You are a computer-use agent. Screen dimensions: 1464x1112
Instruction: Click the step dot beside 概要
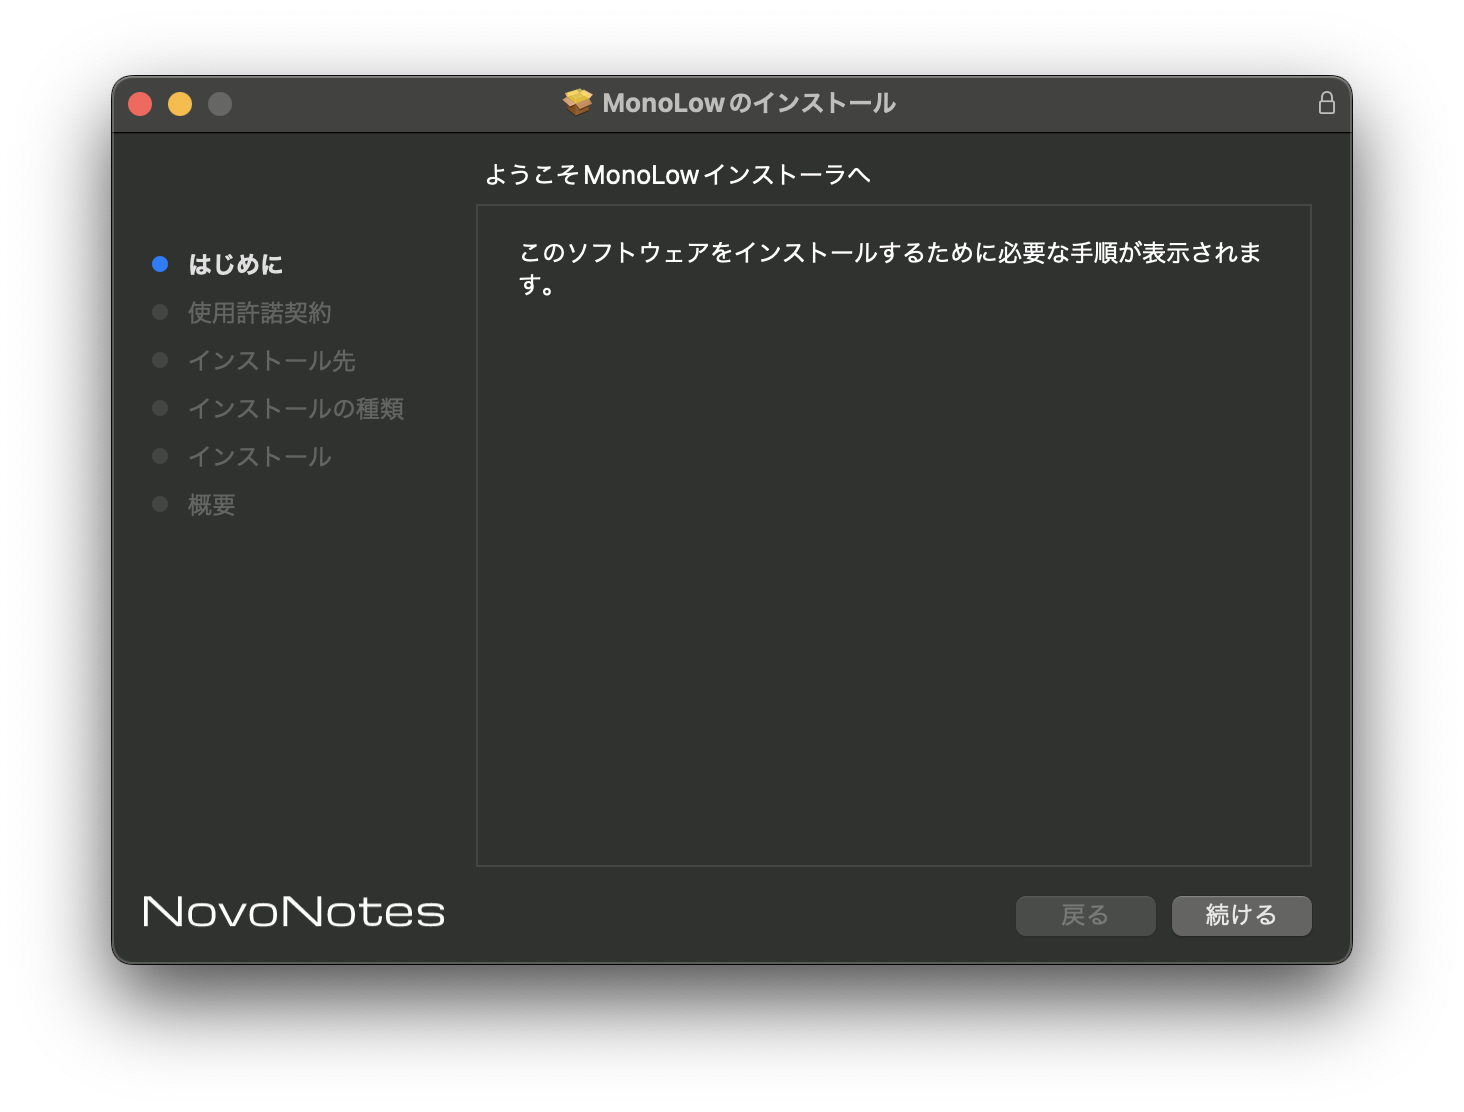[160, 503]
